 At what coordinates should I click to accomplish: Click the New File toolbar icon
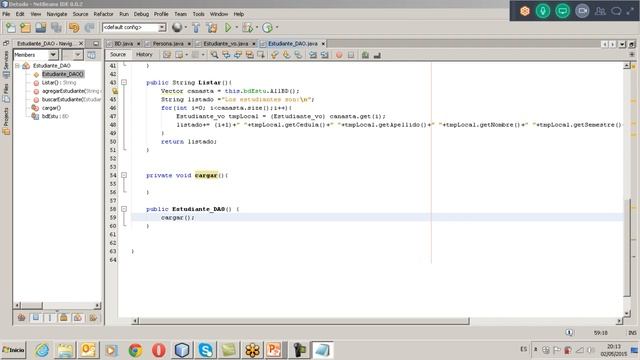[11, 27]
